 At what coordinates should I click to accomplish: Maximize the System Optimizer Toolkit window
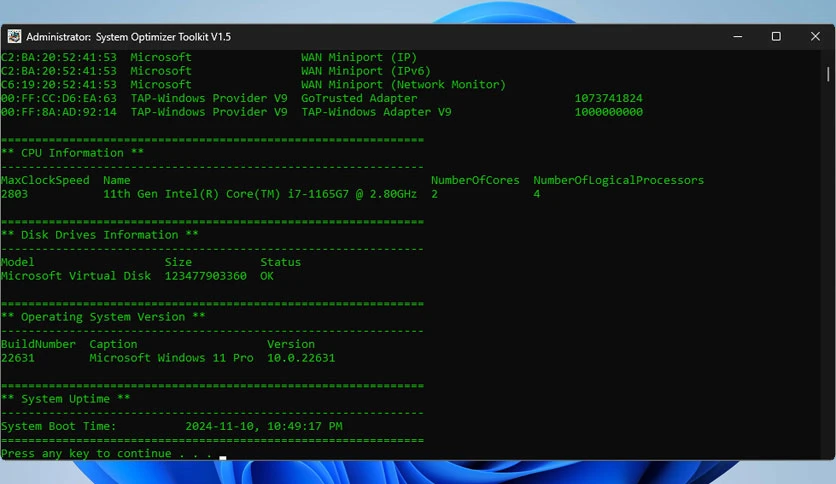click(x=776, y=36)
